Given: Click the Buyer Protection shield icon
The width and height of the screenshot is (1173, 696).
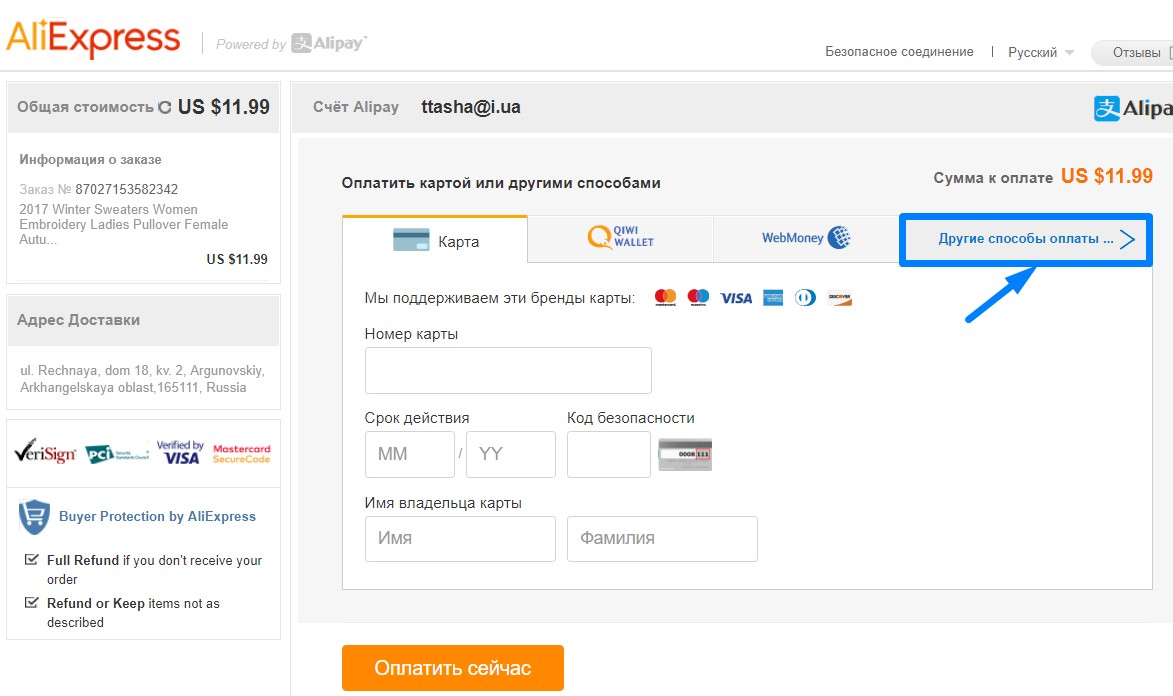Looking at the screenshot, I should coord(34,516).
